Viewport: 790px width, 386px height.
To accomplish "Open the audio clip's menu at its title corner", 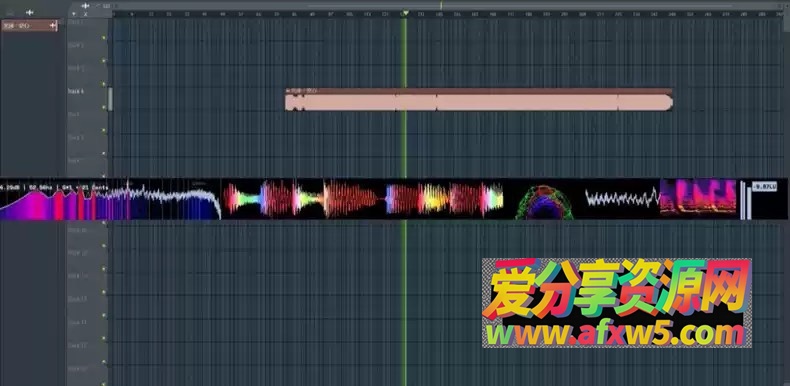I will point(288,91).
